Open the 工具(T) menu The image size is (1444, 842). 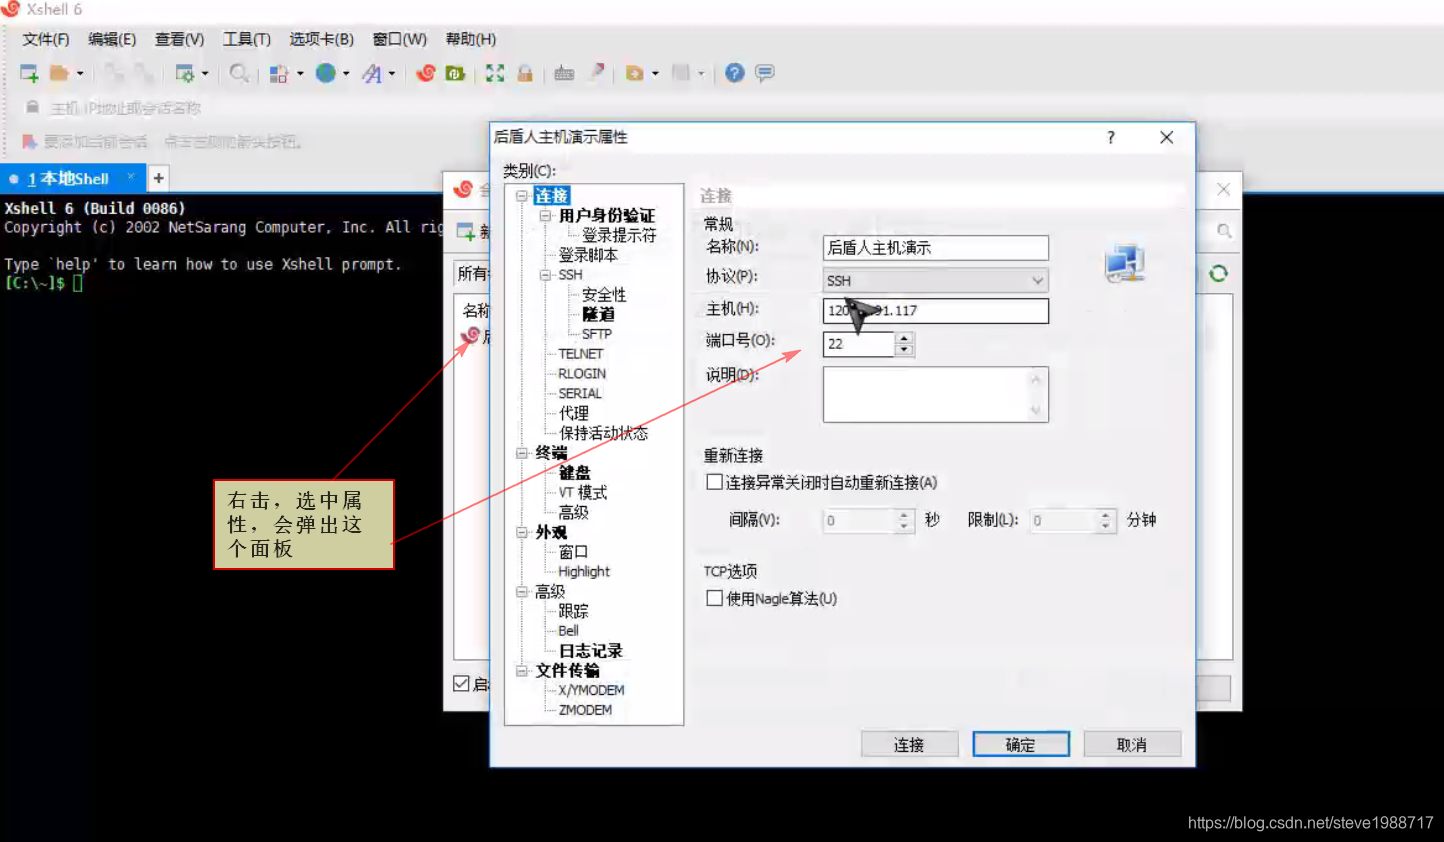(247, 39)
